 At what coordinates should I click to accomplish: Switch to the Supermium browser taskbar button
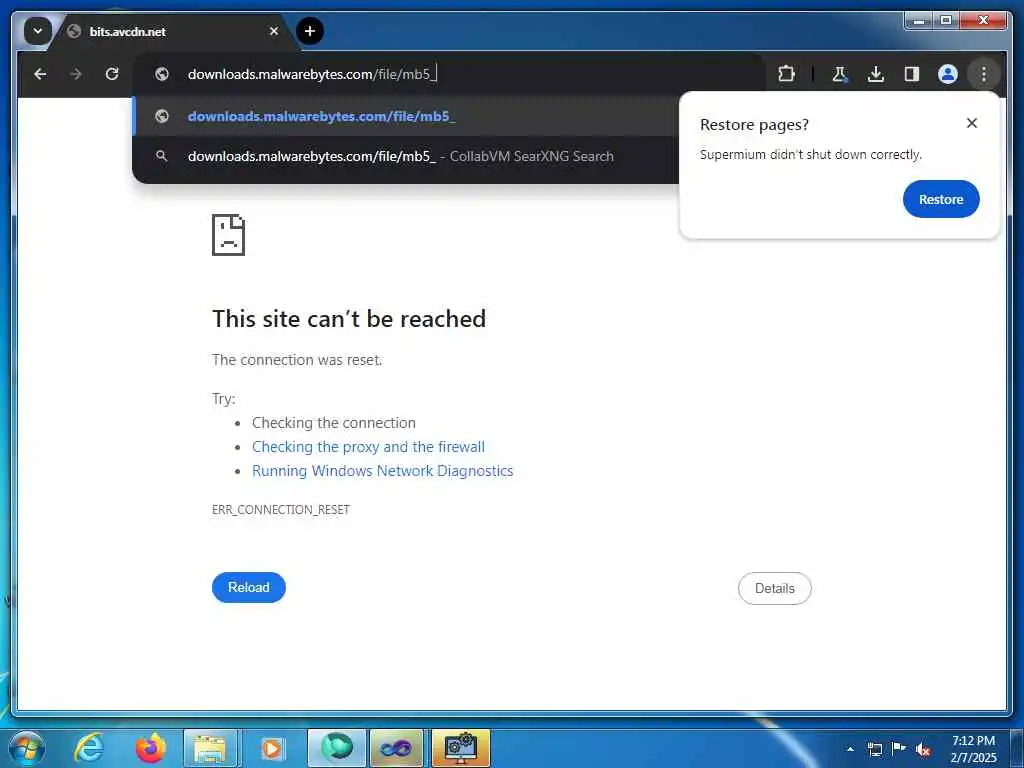(336, 748)
